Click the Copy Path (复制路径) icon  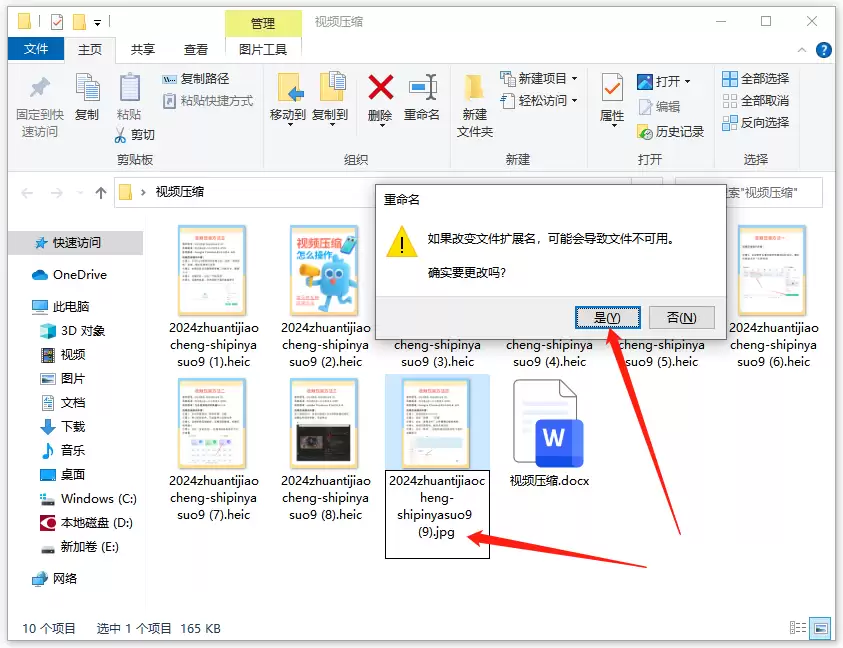tap(169, 79)
